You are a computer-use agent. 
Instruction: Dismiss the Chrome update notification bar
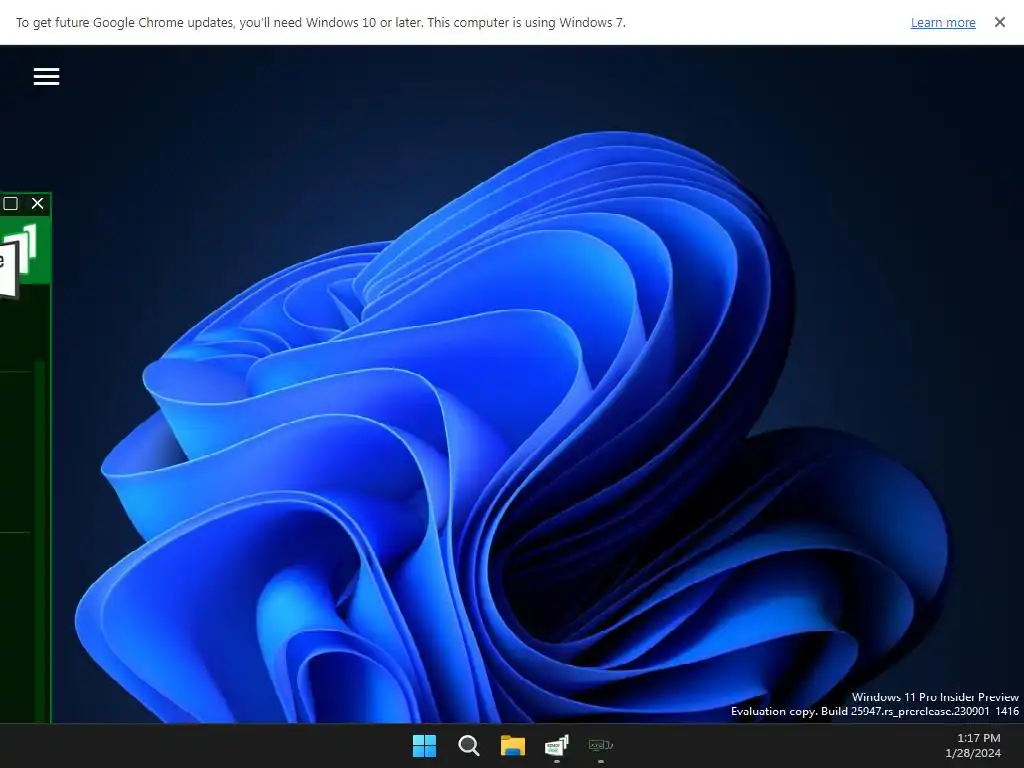tap(1000, 22)
